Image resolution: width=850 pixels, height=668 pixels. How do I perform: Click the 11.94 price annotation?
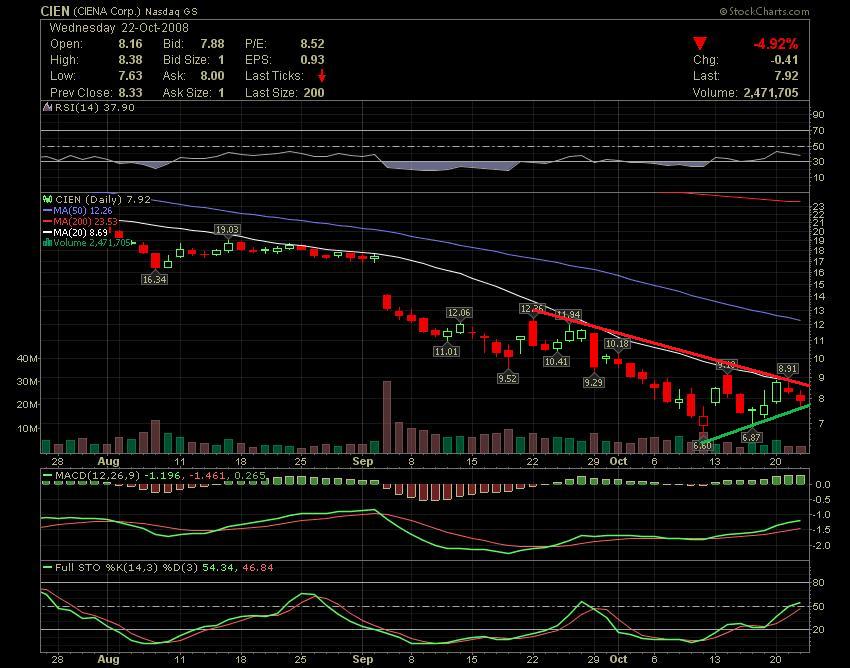(569, 314)
